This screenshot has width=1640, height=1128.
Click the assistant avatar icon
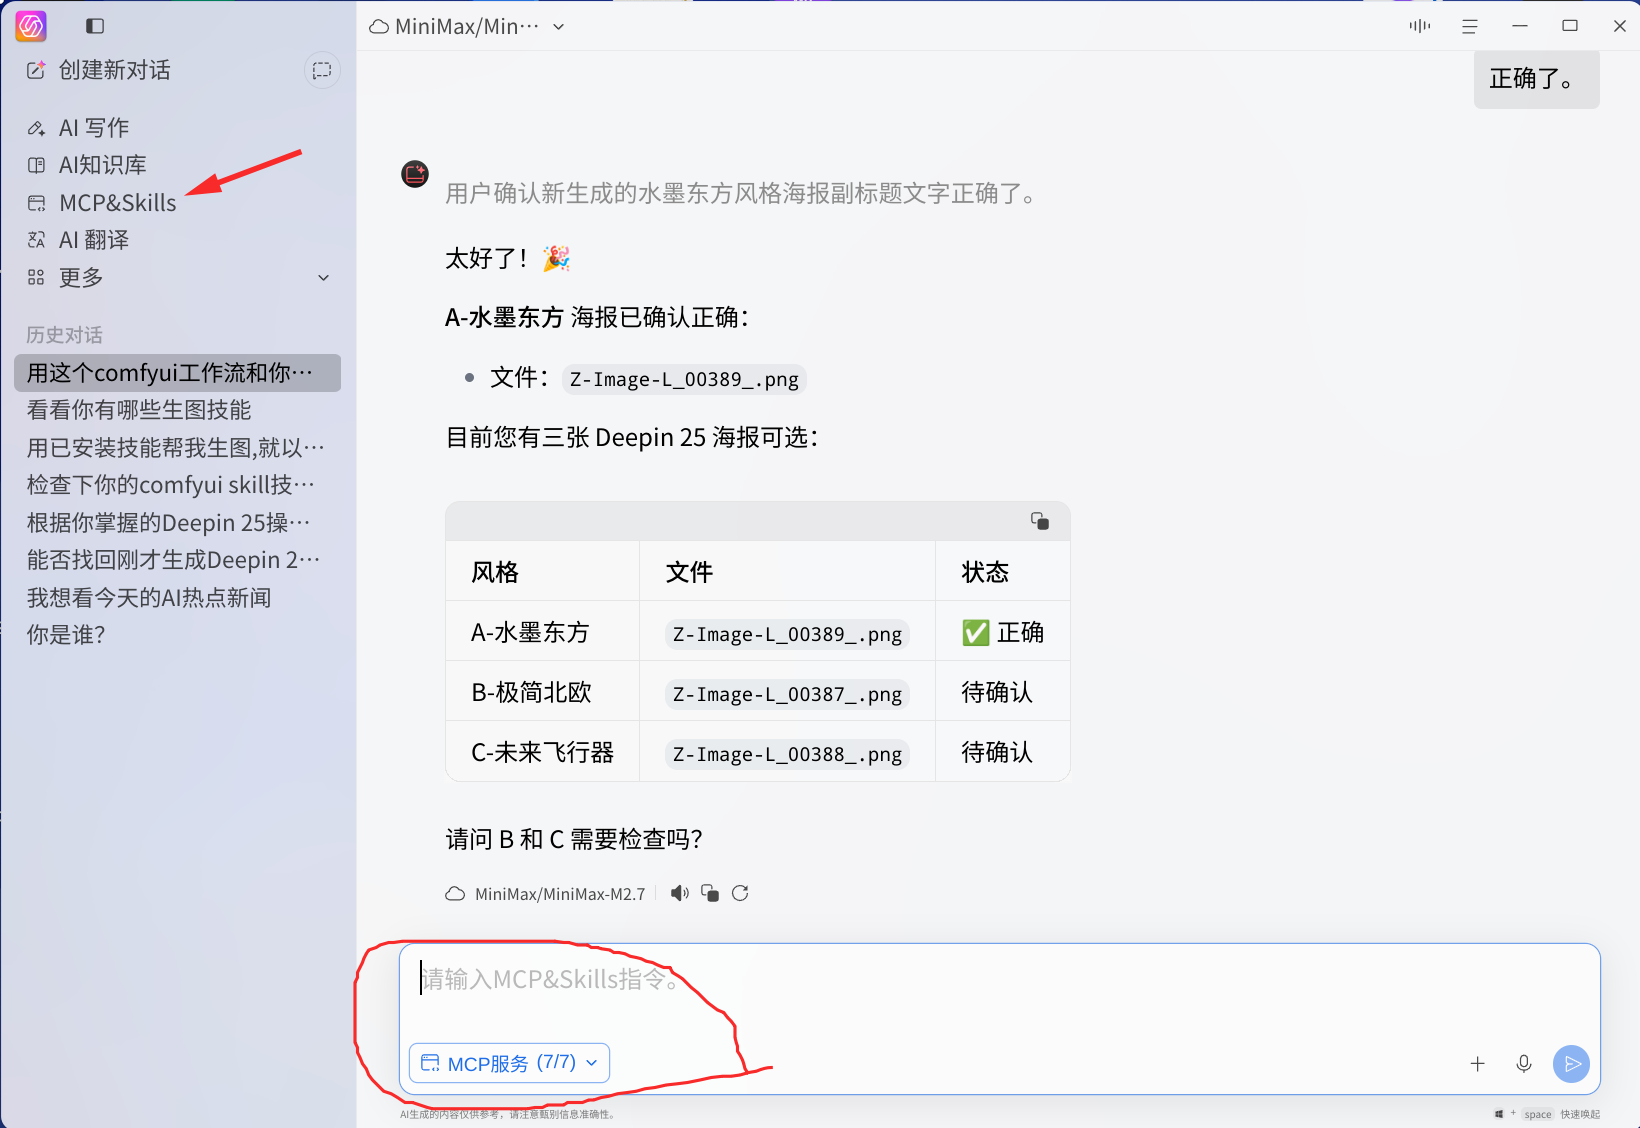click(x=415, y=174)
